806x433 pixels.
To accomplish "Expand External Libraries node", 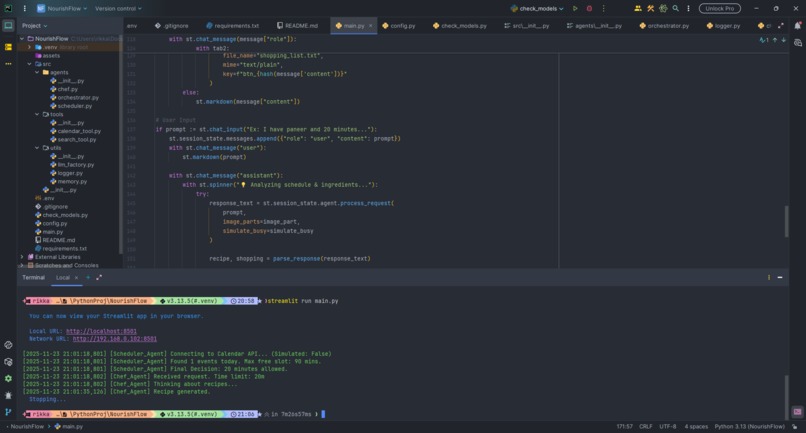I will coord(22,257).
